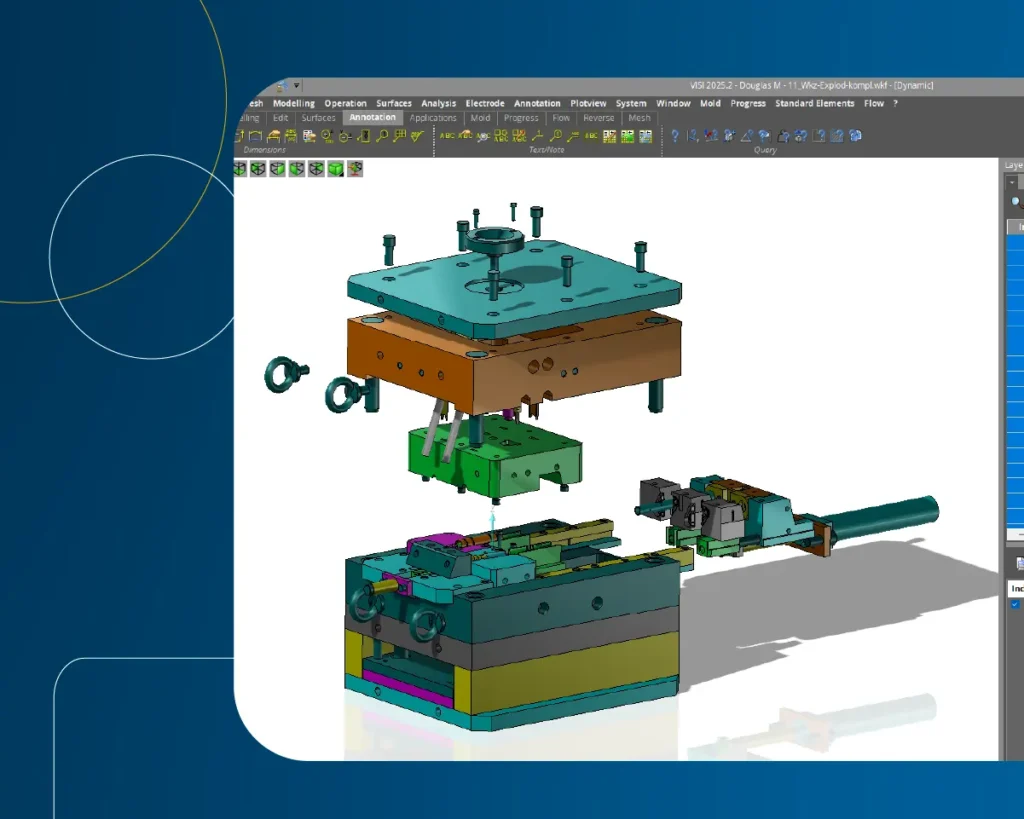
Task: Select the top highlighted row in layer list
Action: click(1015, 228)
